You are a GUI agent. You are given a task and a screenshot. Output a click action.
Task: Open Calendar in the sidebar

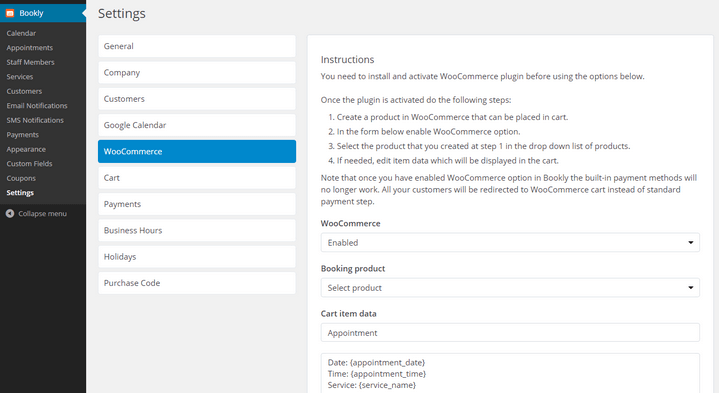pyautogui.click(x=21, y=33)
